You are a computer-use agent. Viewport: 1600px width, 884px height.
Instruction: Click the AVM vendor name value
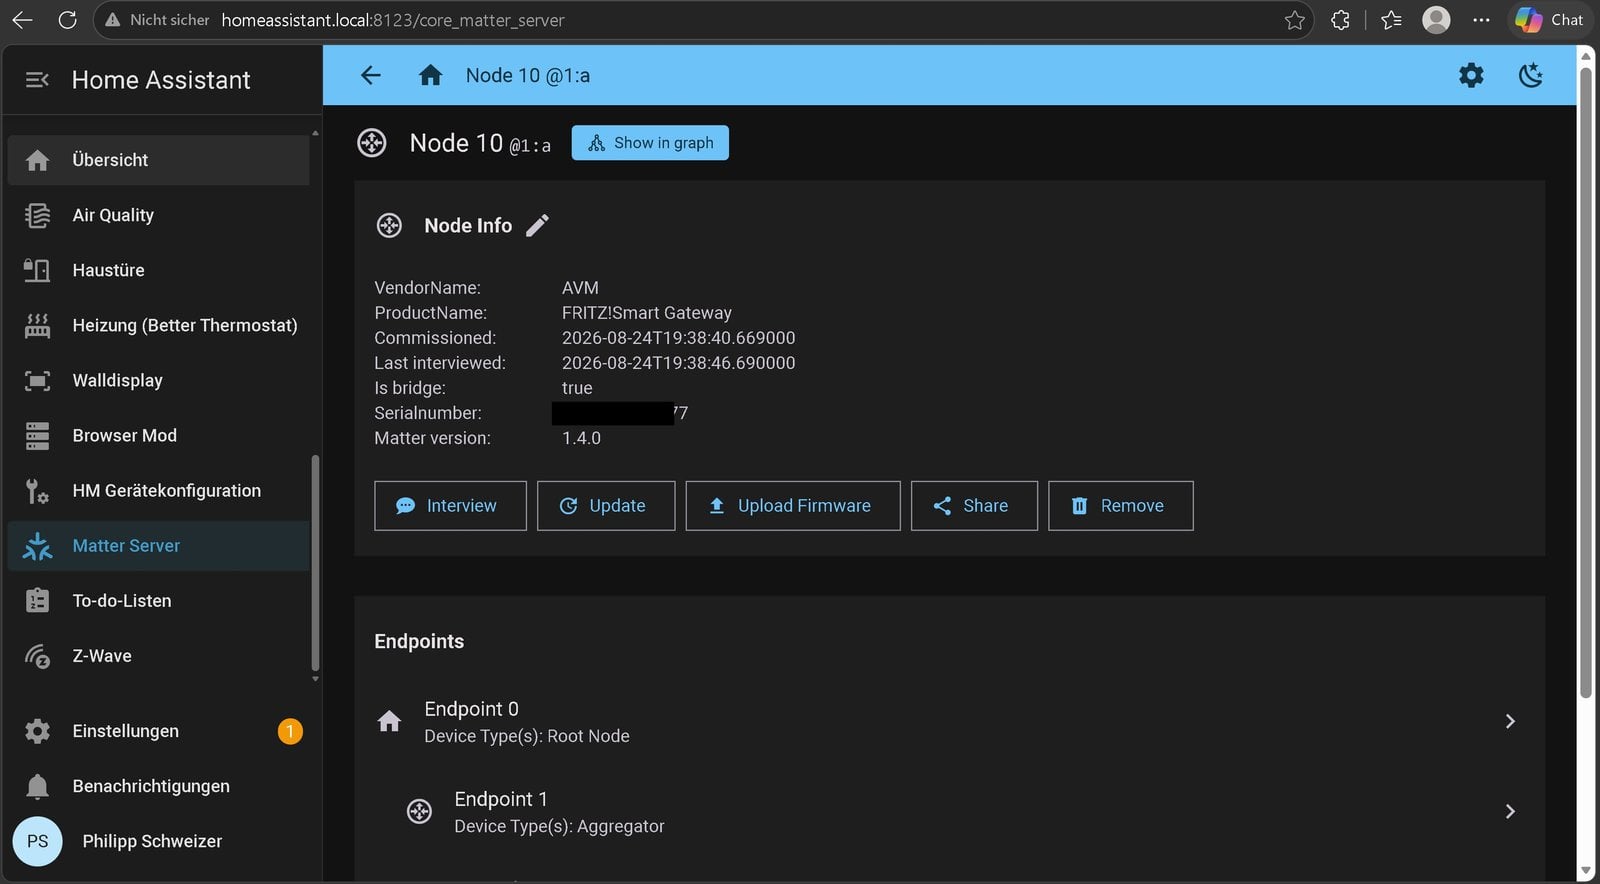point(580,288)
